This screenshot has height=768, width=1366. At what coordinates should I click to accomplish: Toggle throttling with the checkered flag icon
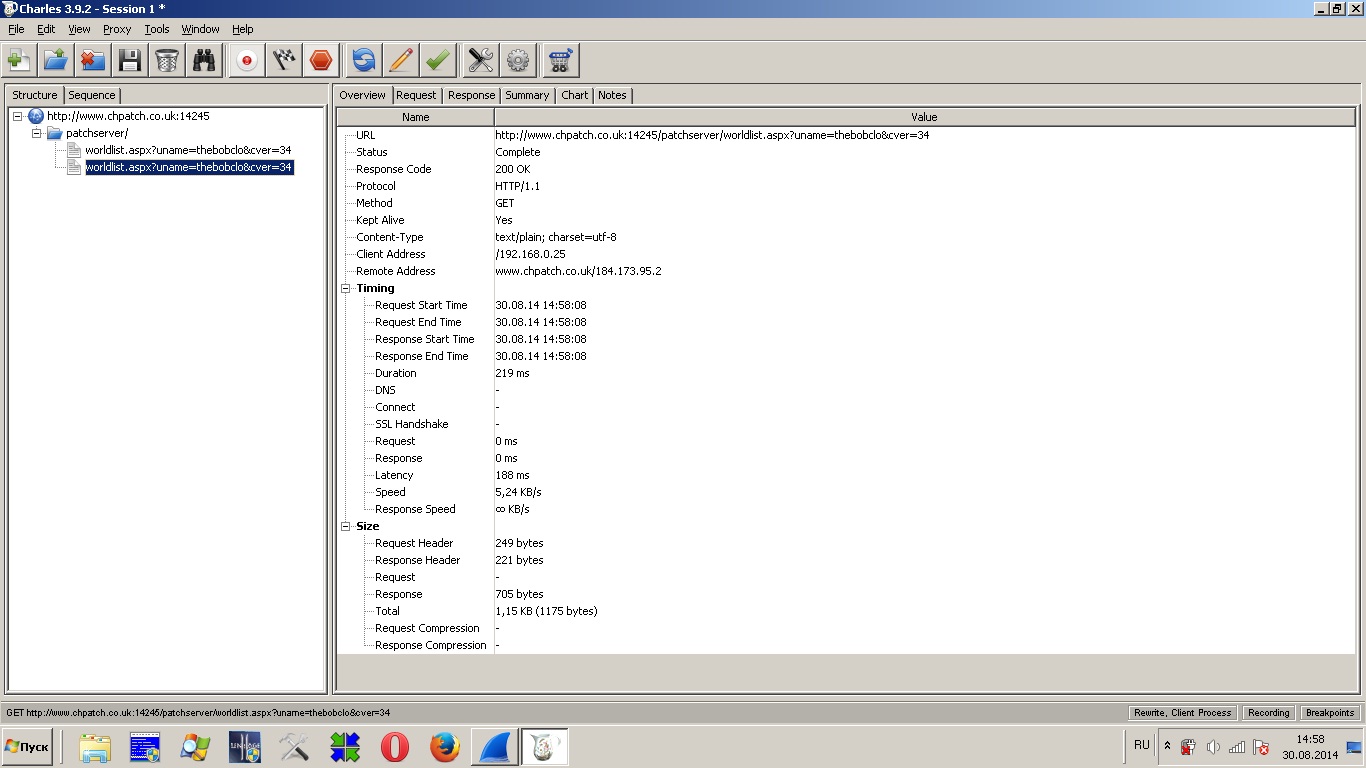click(x=284, y=60)
